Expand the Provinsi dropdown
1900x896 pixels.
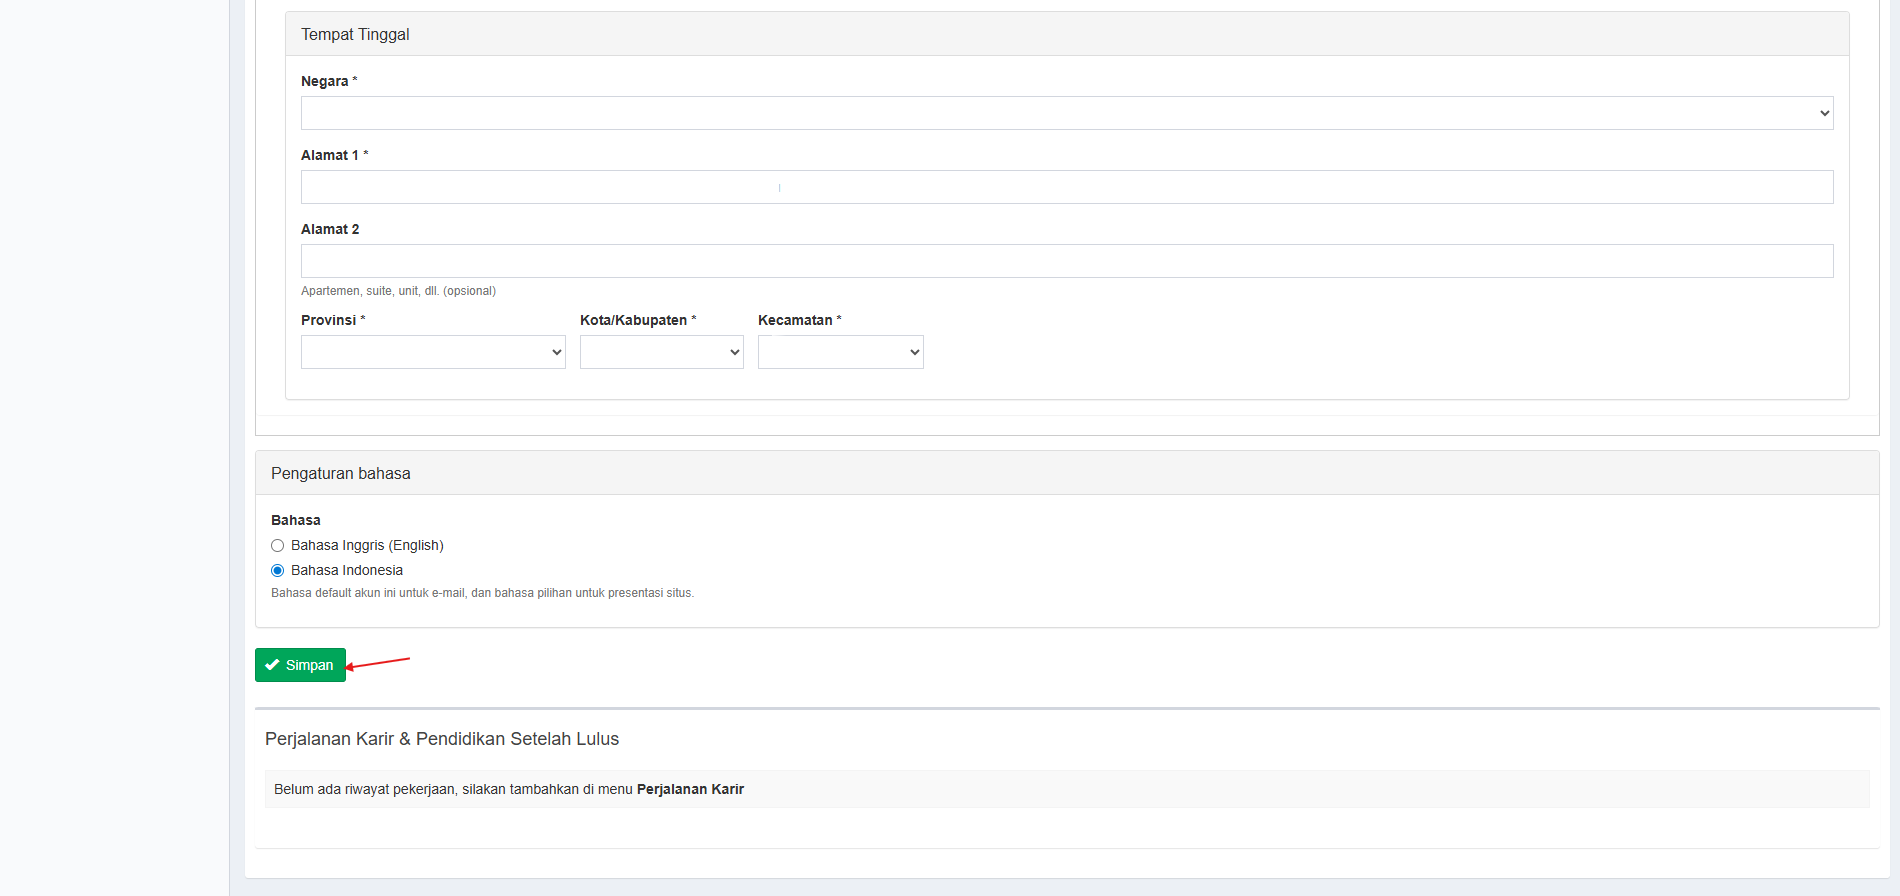[x=433, y=352]
